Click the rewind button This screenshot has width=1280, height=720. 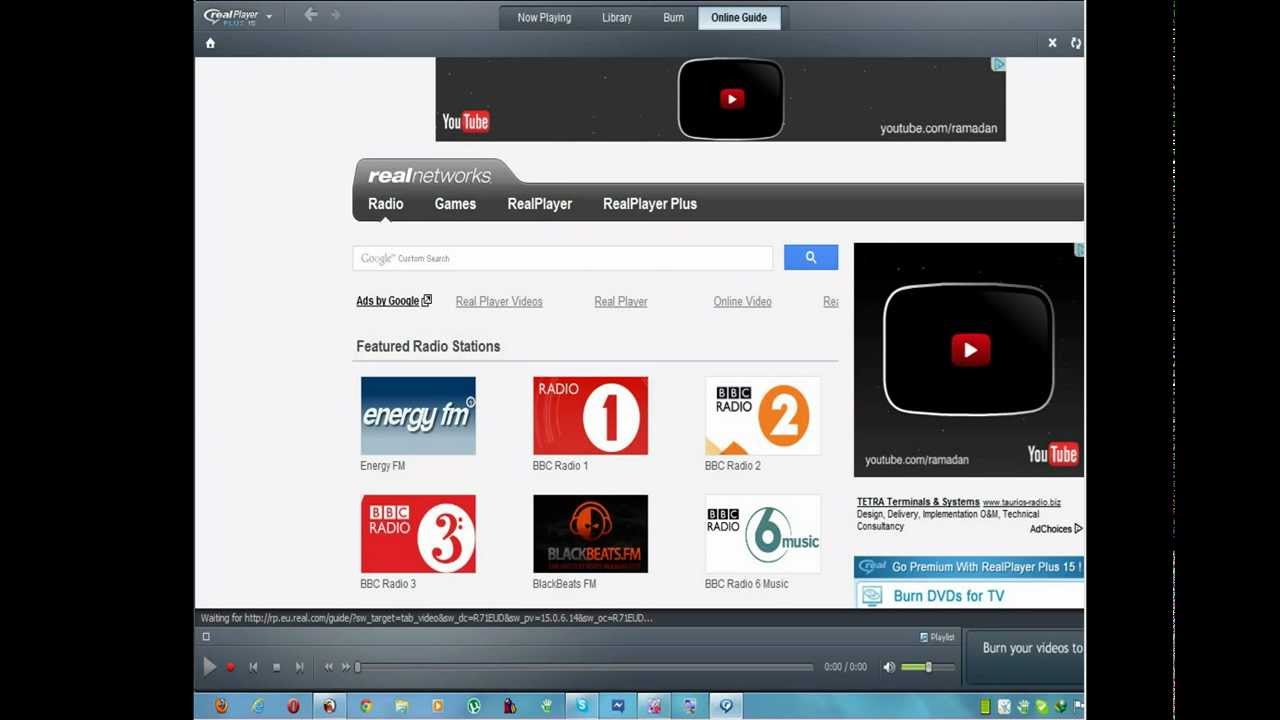tap(328, 667)
